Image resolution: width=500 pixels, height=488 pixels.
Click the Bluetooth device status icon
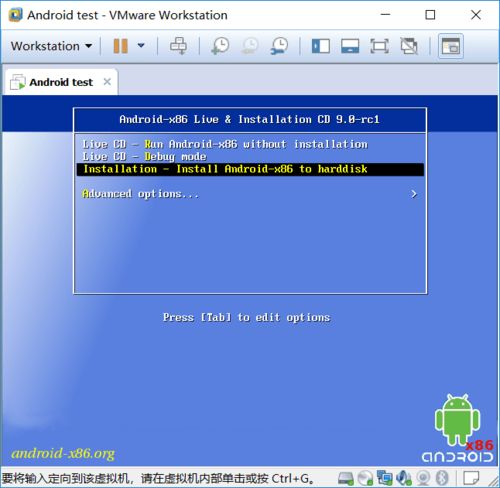coord(442,478)
